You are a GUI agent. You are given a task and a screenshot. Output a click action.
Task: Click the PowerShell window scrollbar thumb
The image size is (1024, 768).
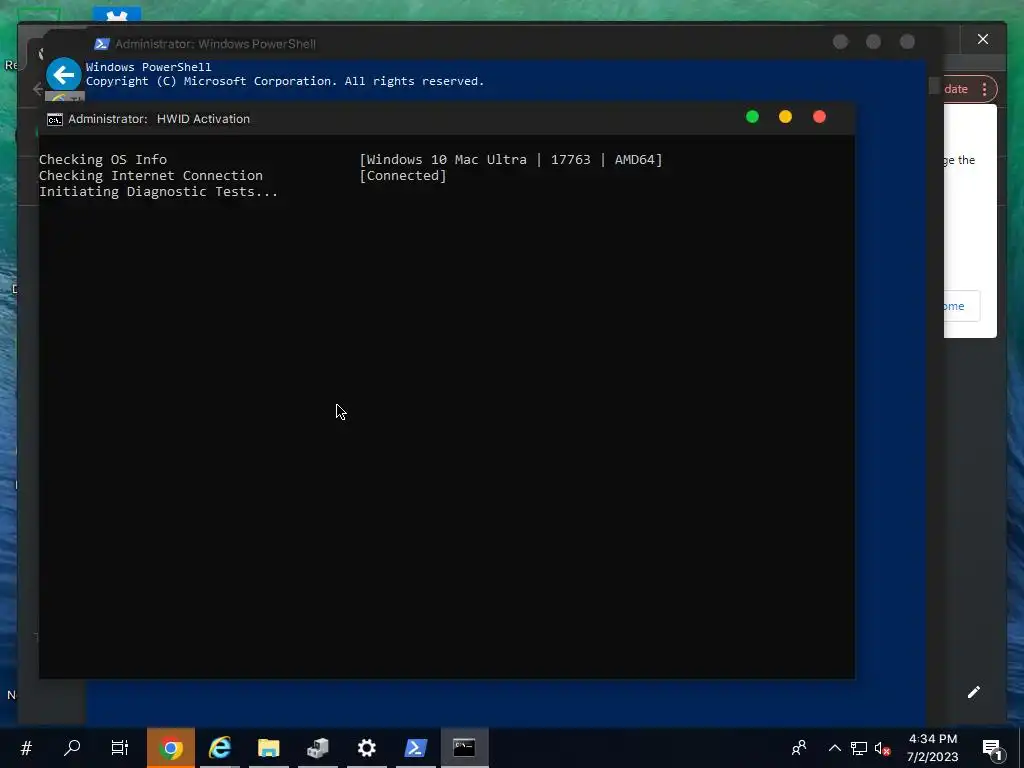[x=934, y=86]
